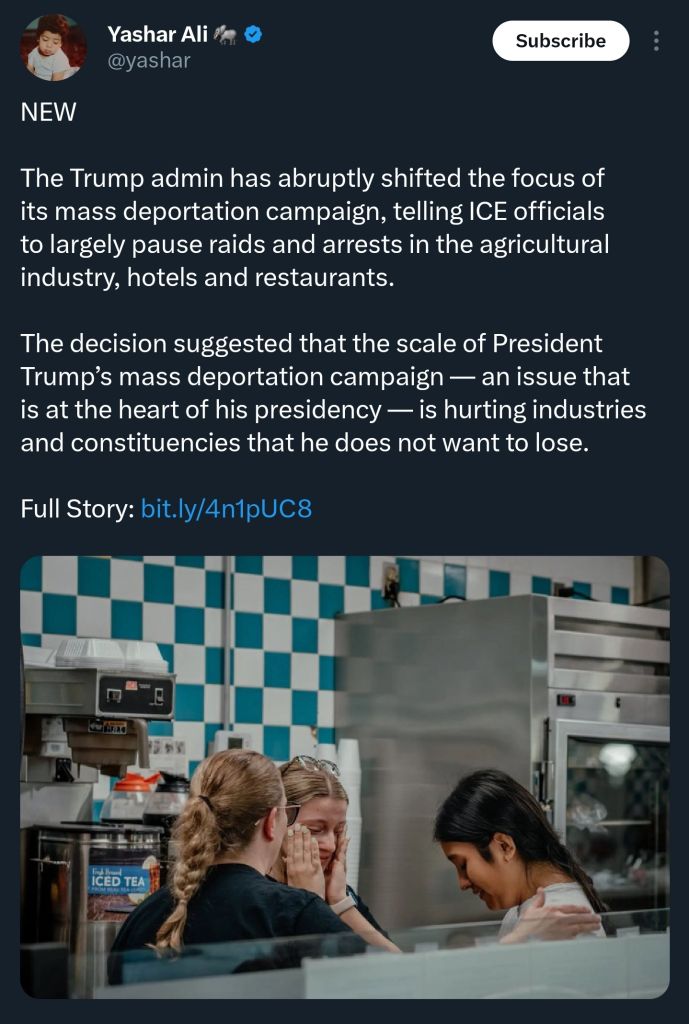
Task: Click the @yashar handle
Action: click(x=149, y=61)
